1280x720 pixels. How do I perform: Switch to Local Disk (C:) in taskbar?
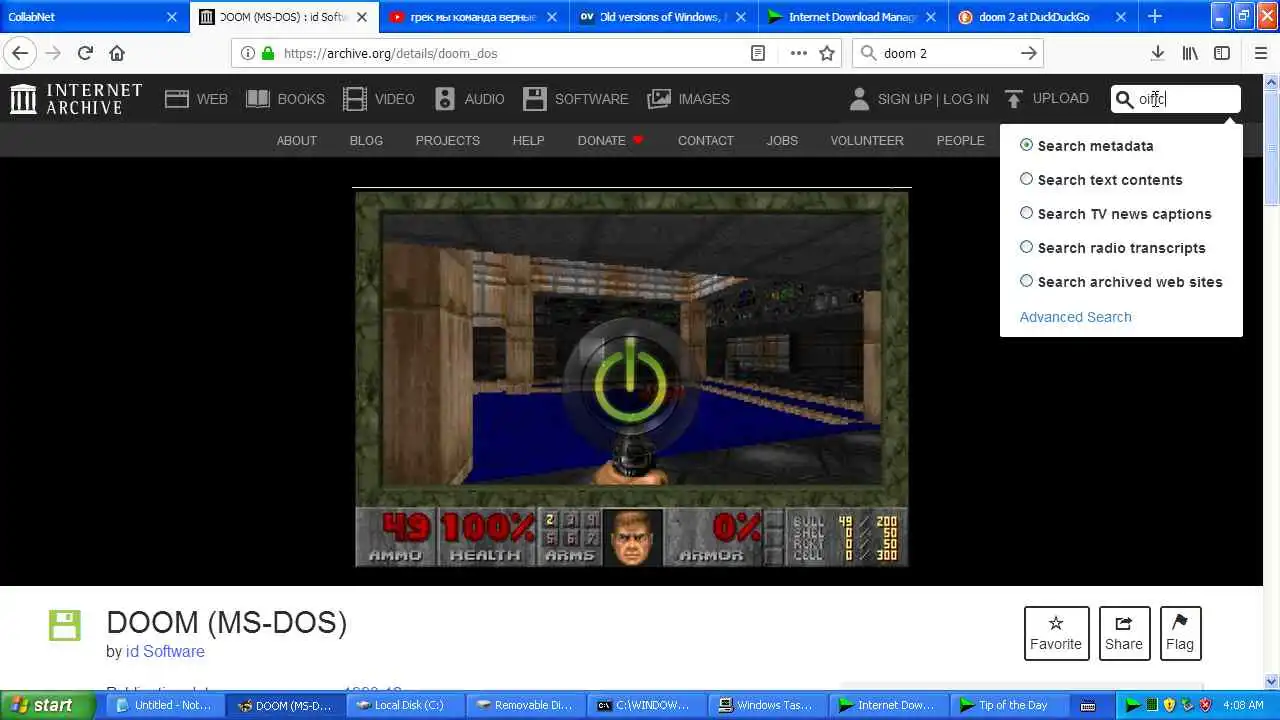point(404,705)
